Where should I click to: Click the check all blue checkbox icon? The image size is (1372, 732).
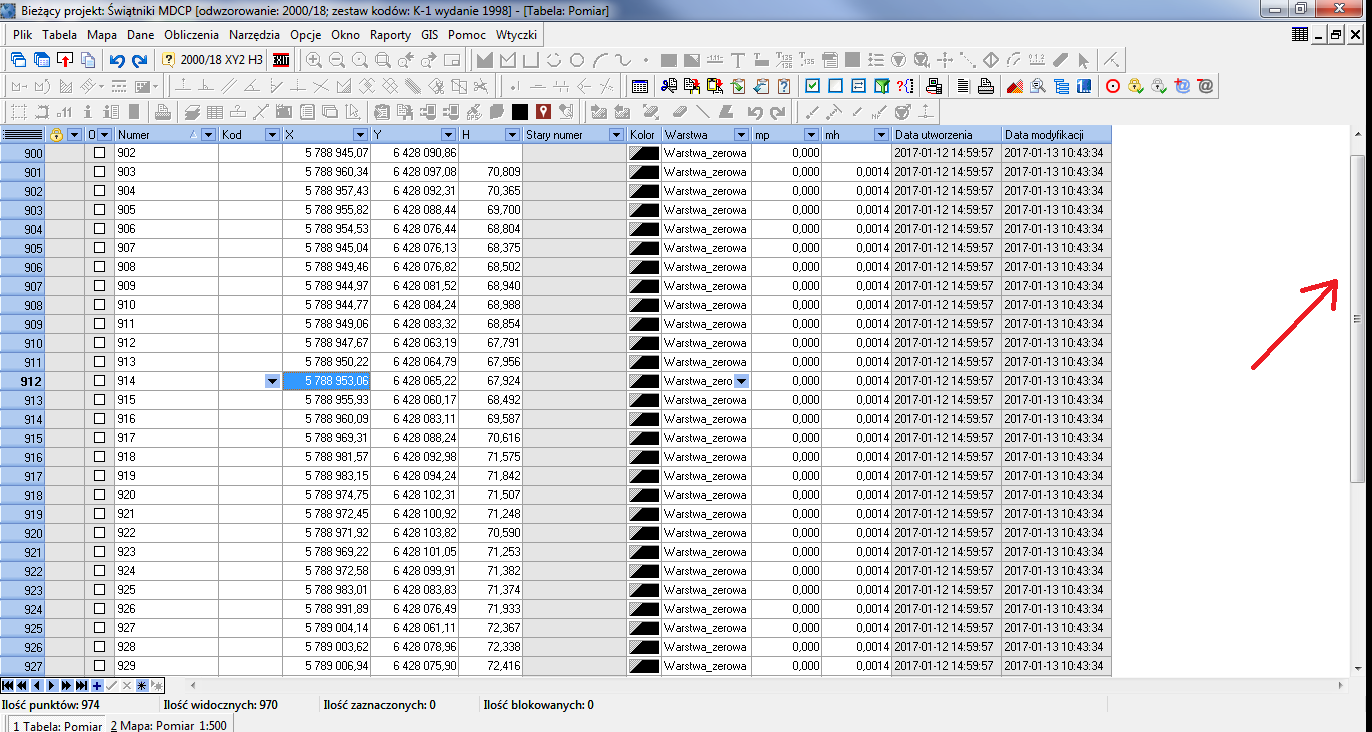pos(812,86)
